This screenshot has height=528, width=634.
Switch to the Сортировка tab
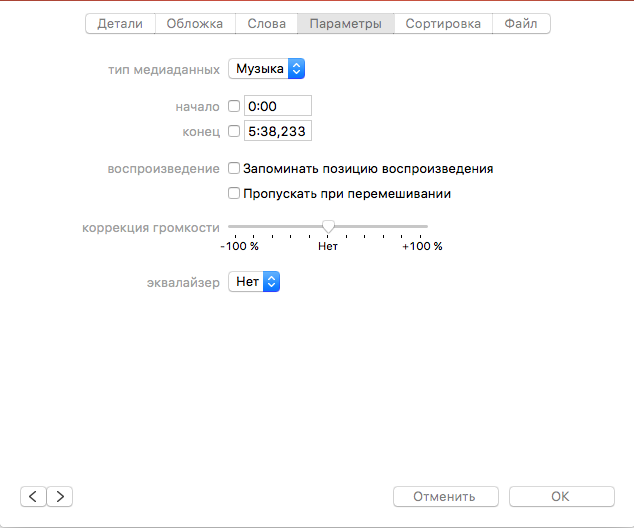point(443,23)
